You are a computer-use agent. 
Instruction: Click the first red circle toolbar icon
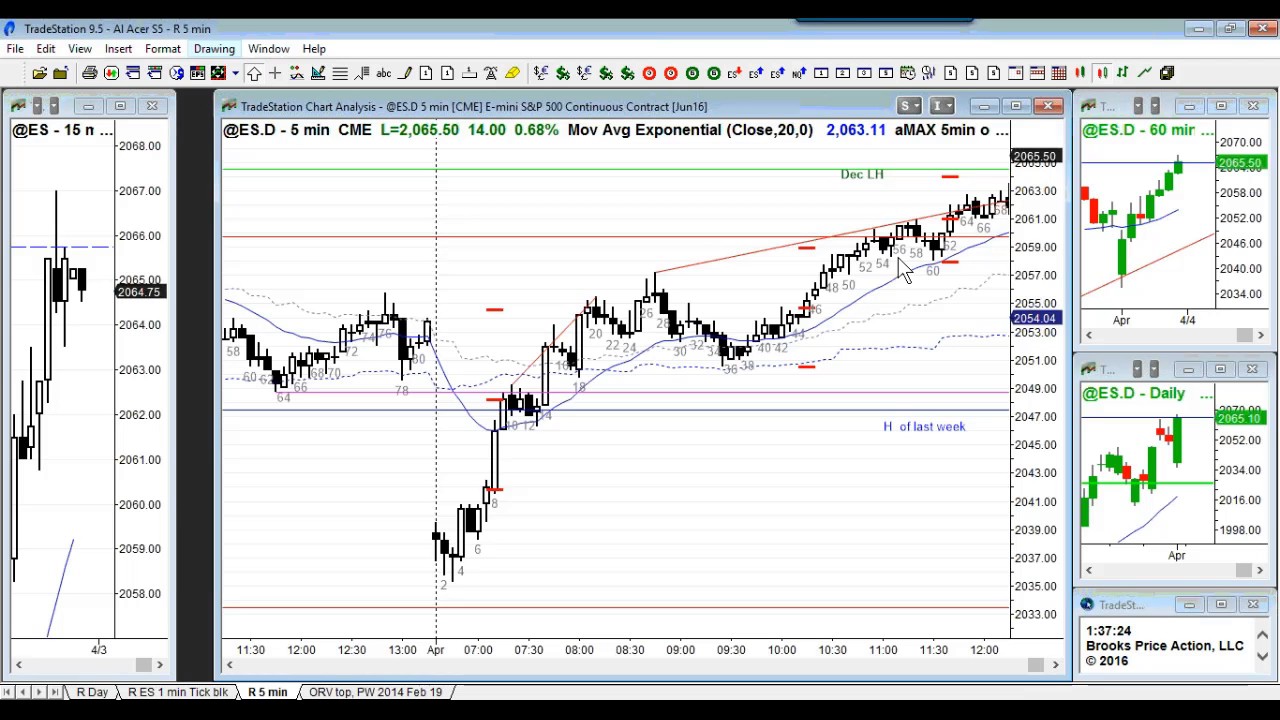pyautogui.click(x=649, y=73)
